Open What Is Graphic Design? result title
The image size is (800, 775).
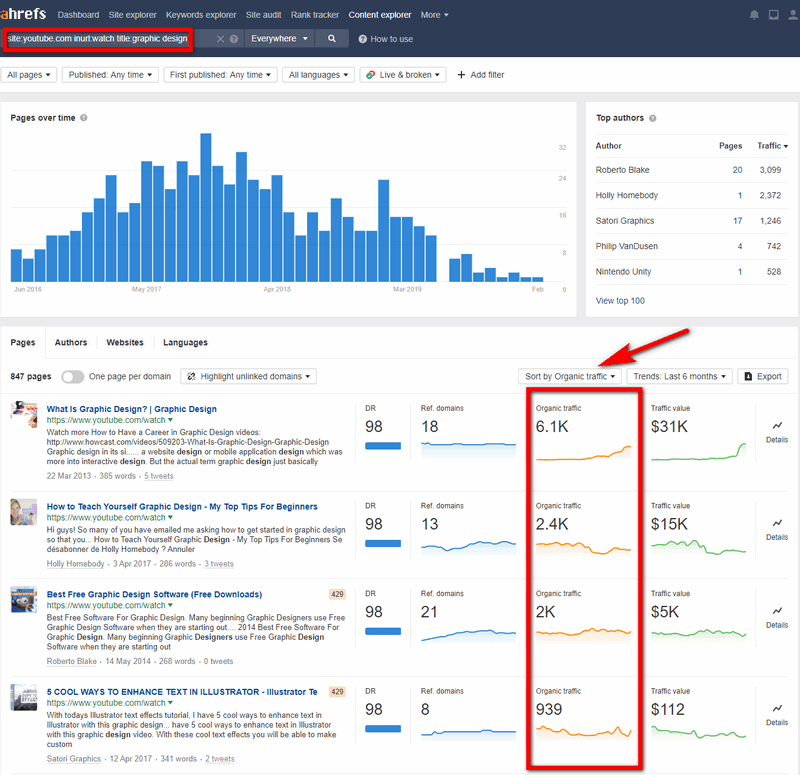click(x=132, y=409)
